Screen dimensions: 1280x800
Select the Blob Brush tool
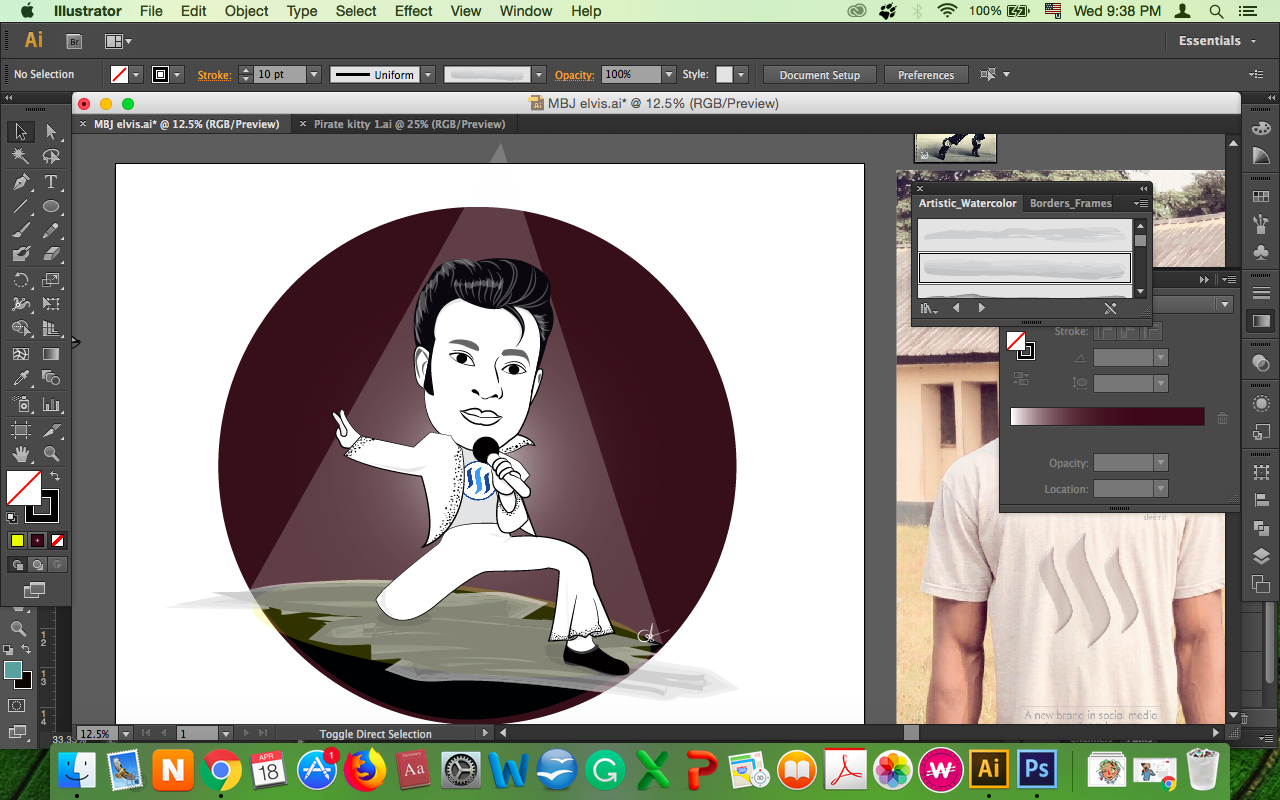(x=20, y=255)
